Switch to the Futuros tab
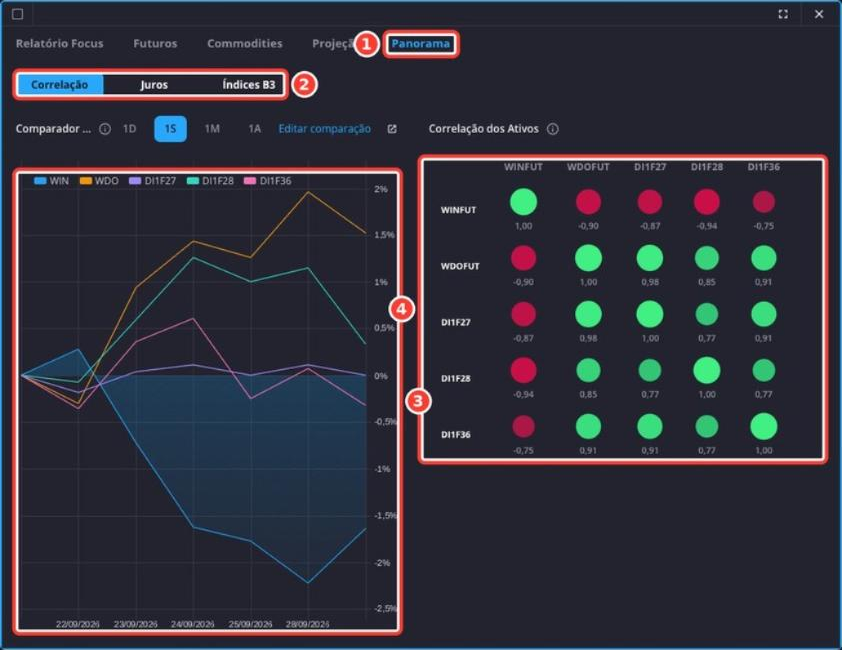The width and height of the screenshot is (842, 650). tap(155, 44)
